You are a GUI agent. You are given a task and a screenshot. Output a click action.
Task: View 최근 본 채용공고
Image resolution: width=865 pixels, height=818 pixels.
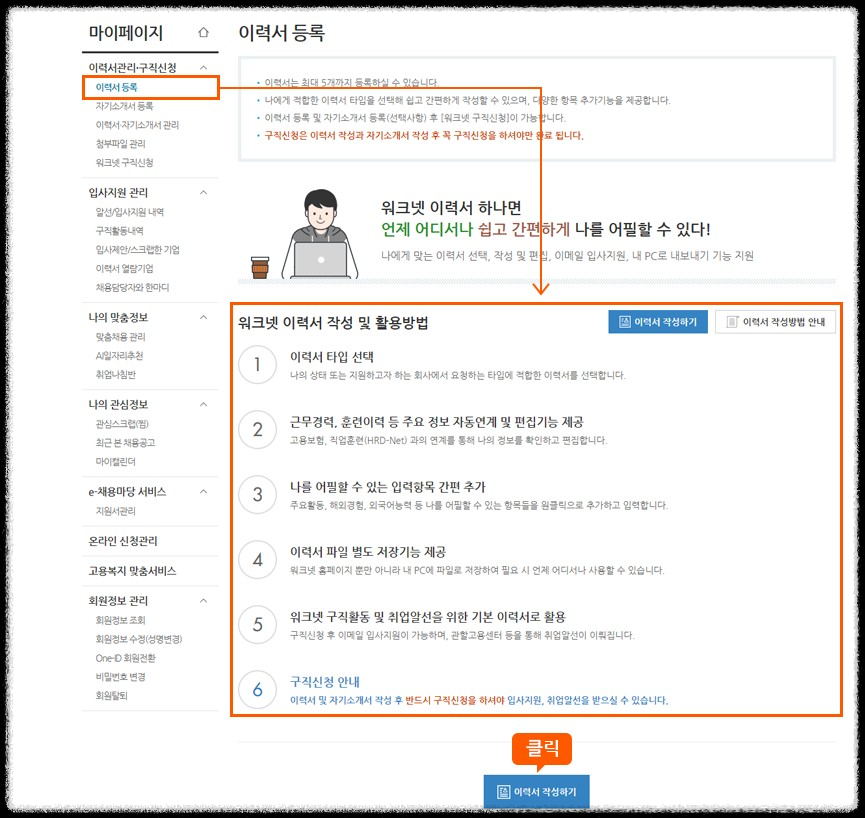[x=125, y=442]
